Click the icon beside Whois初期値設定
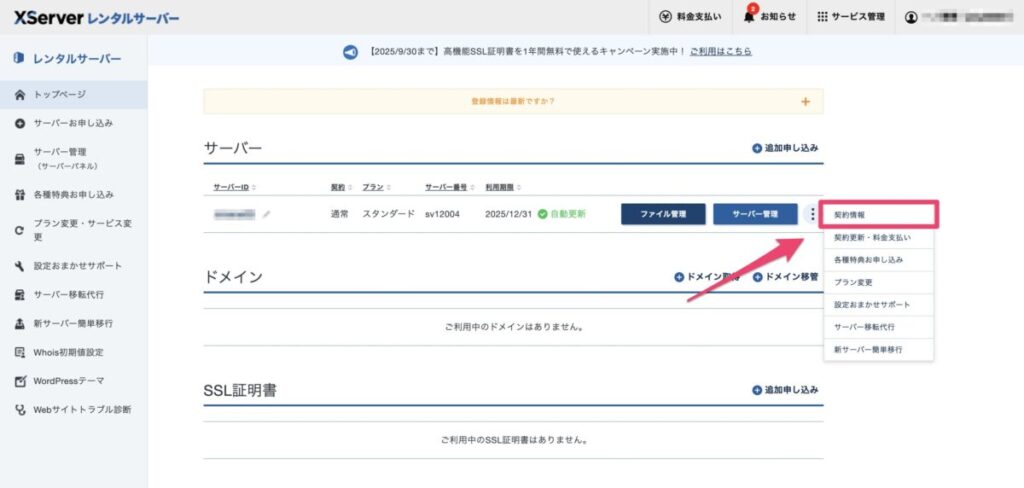 [20, 352]
